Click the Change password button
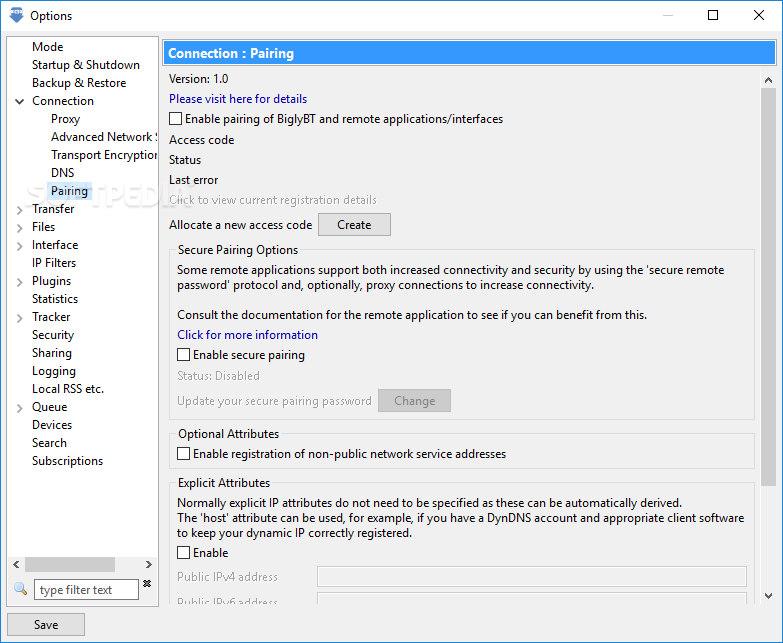This screenshot has height=643, width=783. (414, 401)
